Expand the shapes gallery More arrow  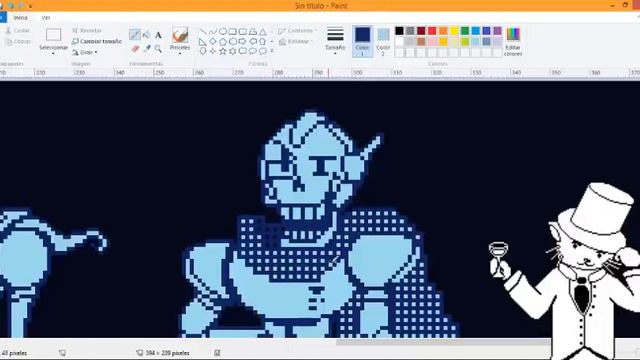coord(272,51)
